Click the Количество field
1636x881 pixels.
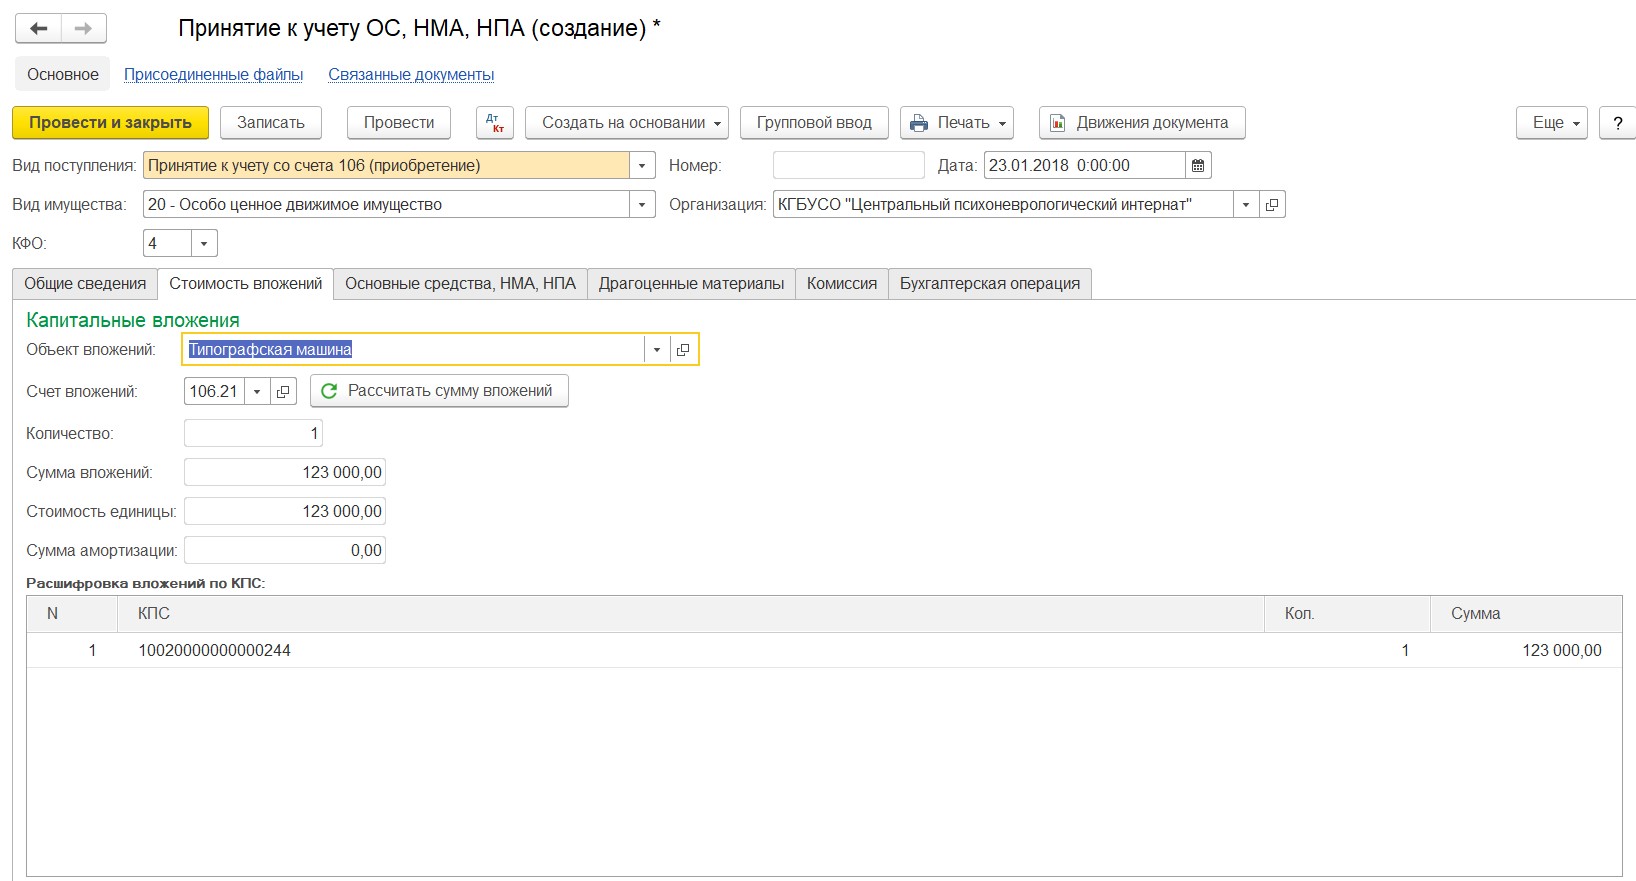[253, 434]
